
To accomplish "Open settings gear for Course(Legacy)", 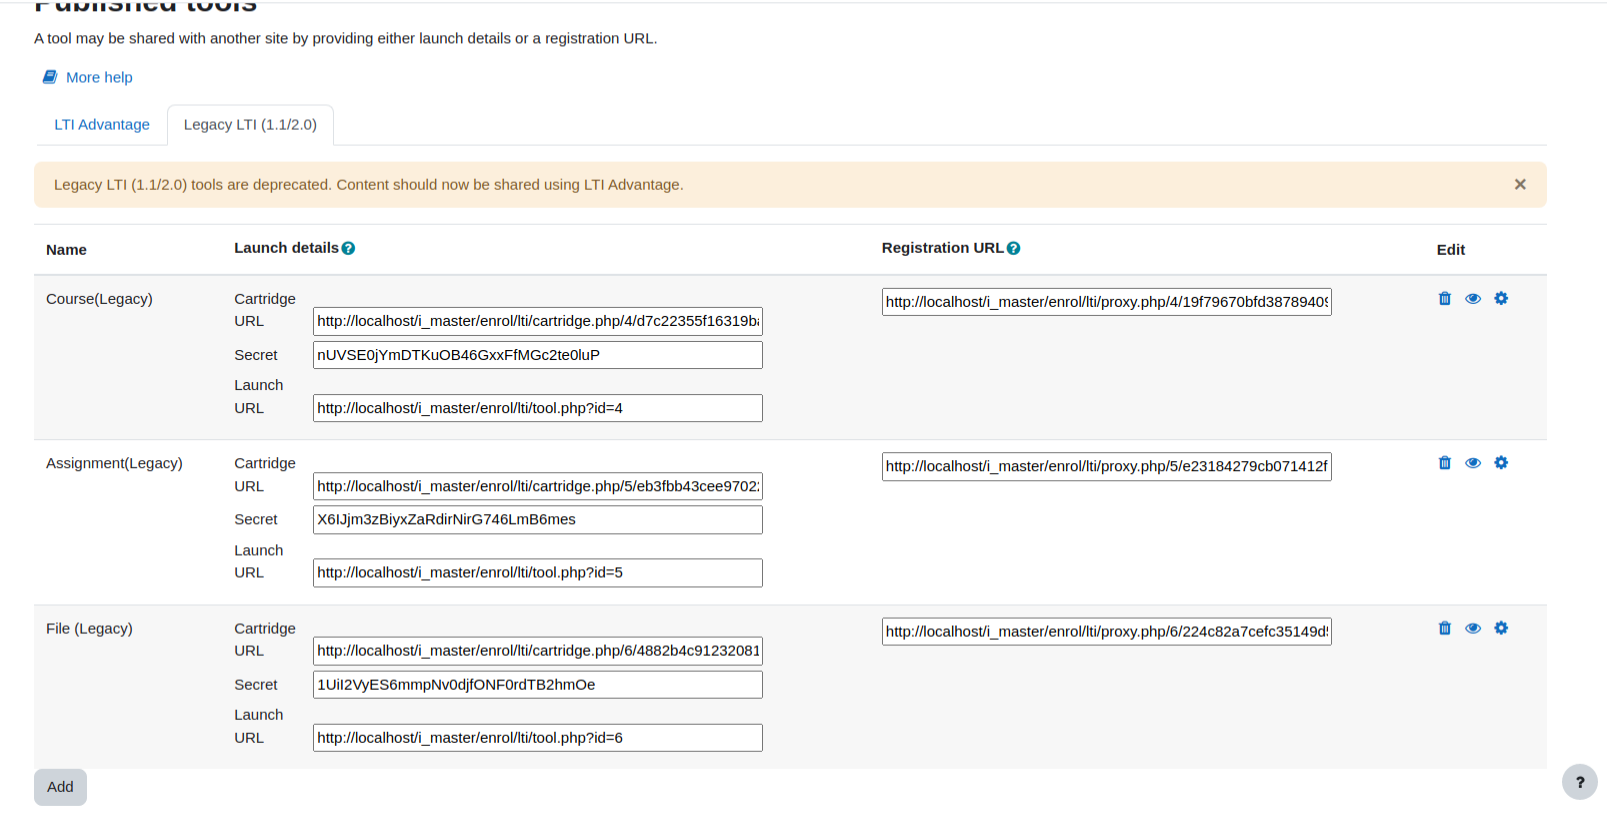I will [1501, 298].
